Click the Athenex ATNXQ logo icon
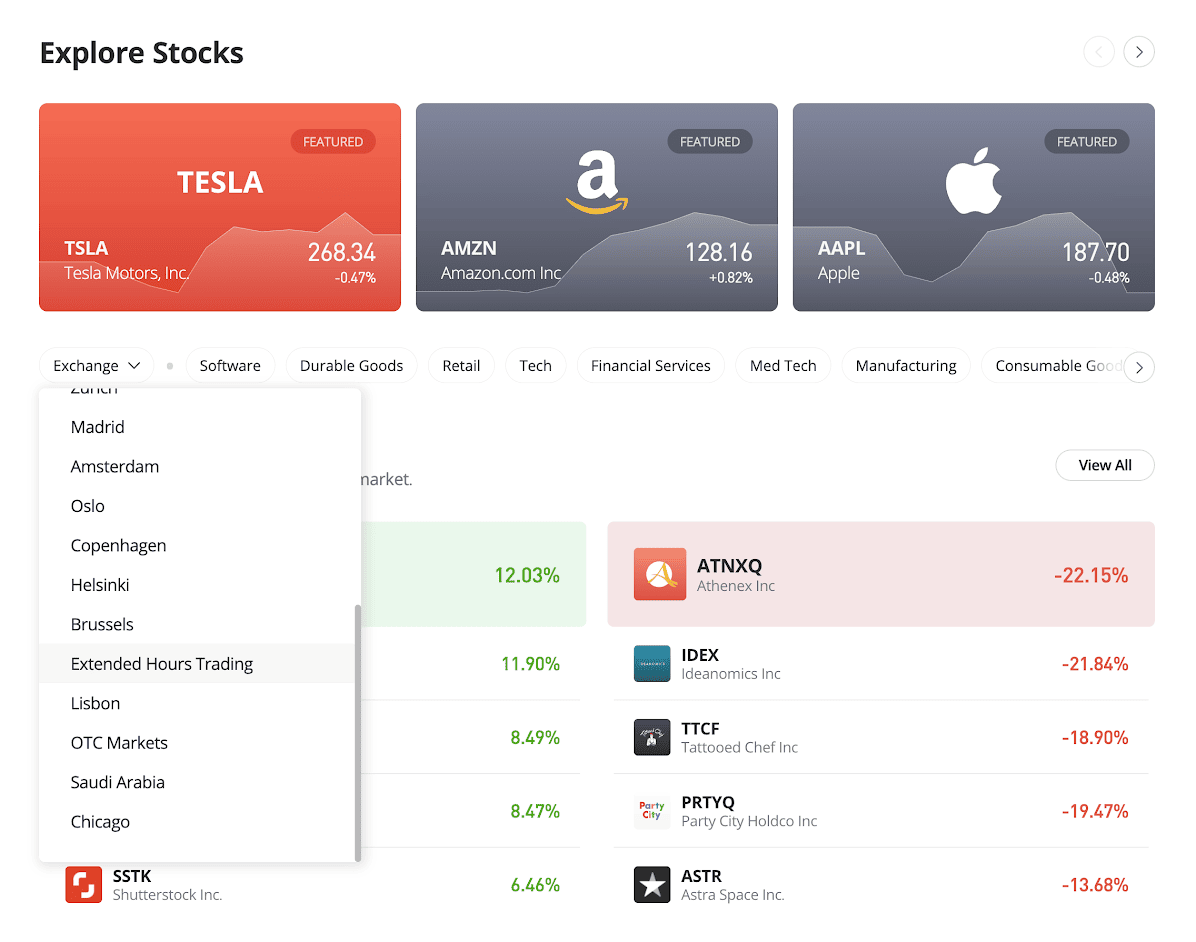 click(x=660, y=574)
